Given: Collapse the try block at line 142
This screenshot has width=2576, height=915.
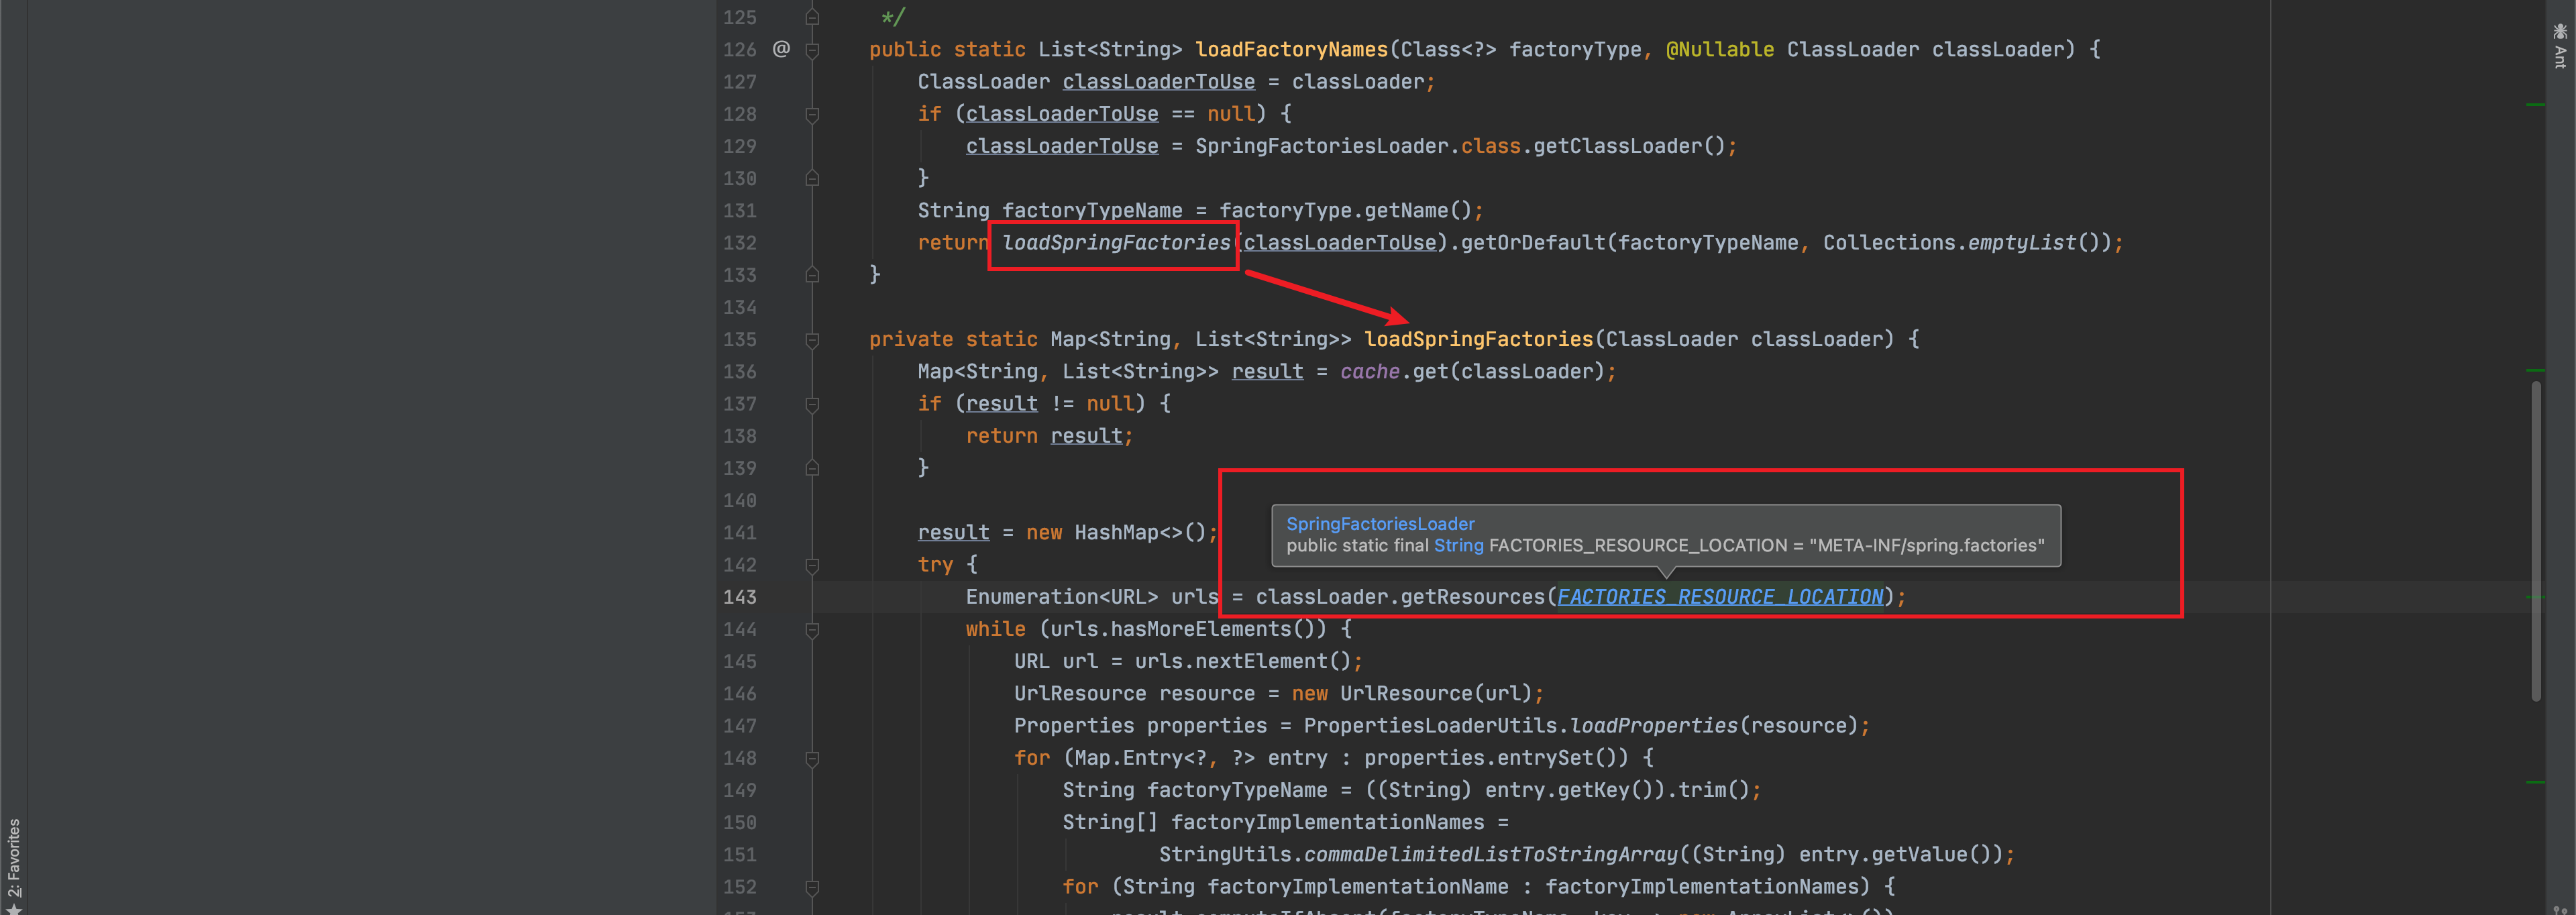Looking at the screenshot, I should 812,565.
